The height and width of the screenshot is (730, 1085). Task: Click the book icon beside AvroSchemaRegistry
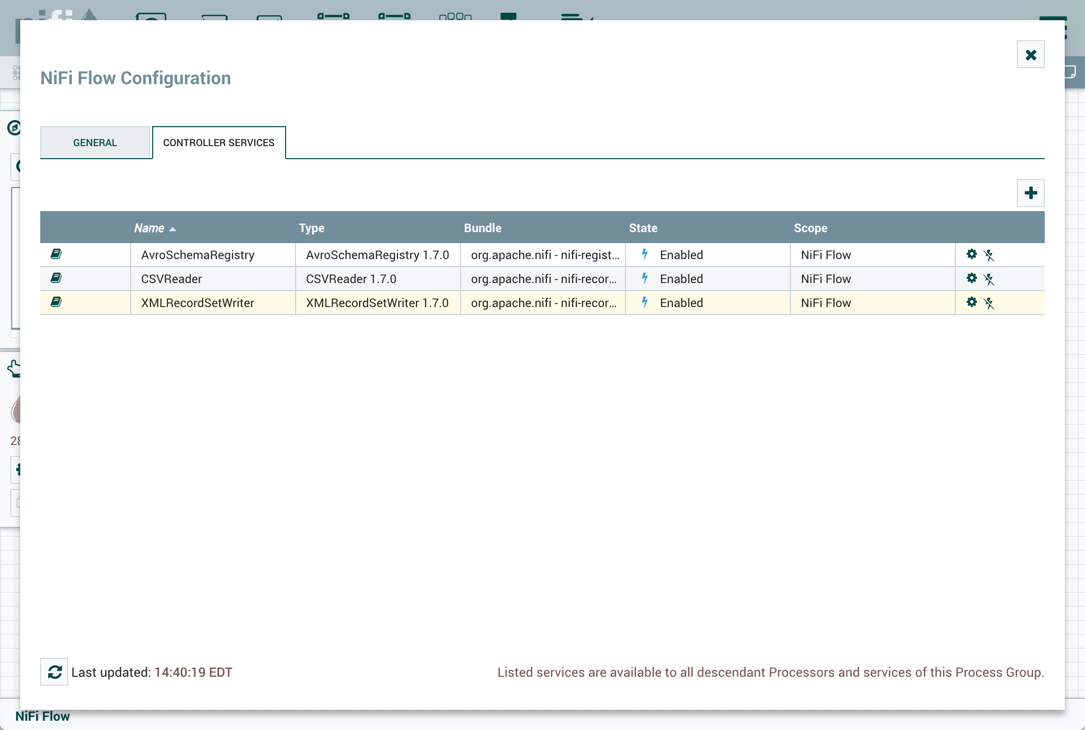[55, 254]
